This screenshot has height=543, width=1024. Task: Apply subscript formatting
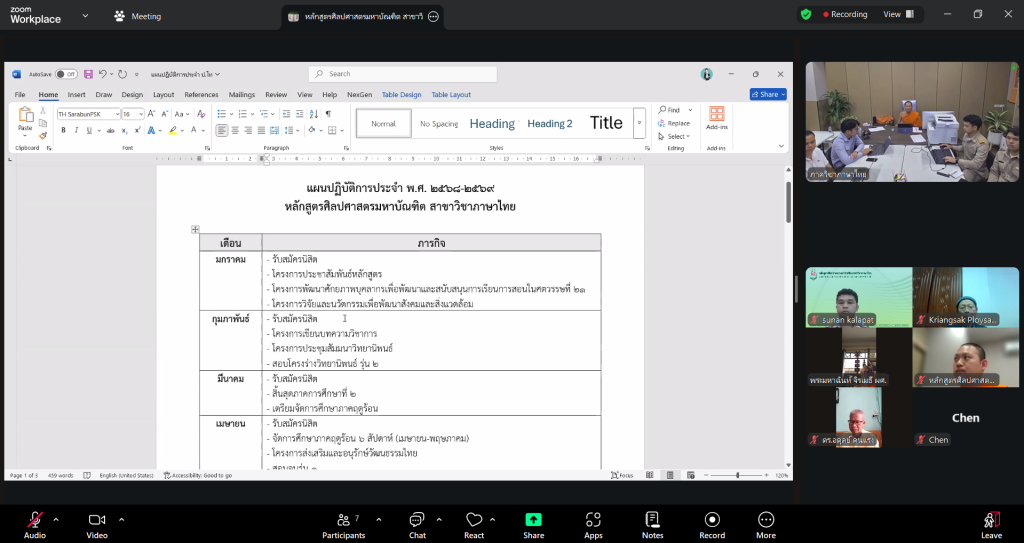(x=125, y=131)
